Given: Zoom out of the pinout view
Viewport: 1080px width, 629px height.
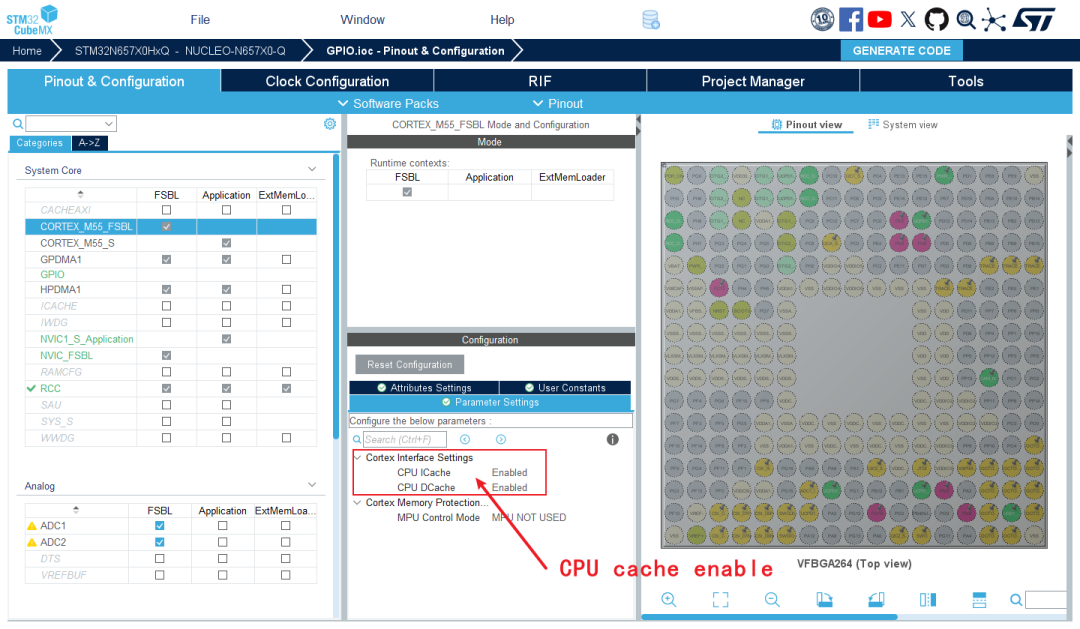Looking at the screenshot, I should 772,599.
